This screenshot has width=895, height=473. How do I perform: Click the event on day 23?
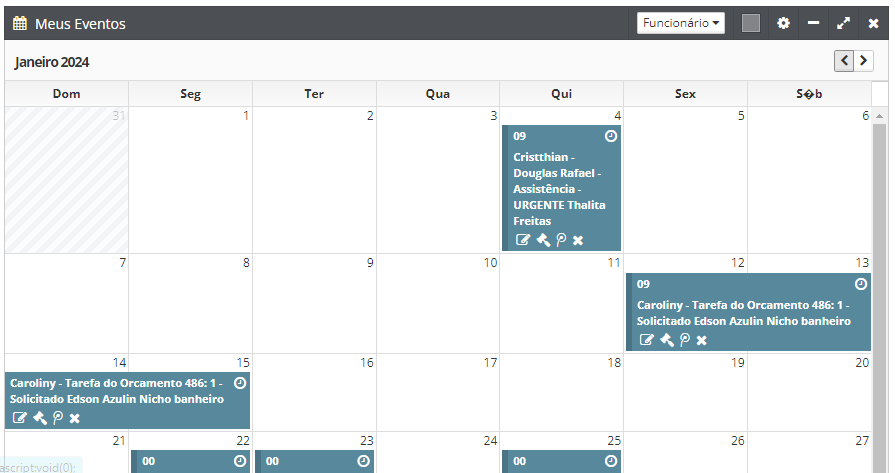pyautogui.click(x=314, y=461)
